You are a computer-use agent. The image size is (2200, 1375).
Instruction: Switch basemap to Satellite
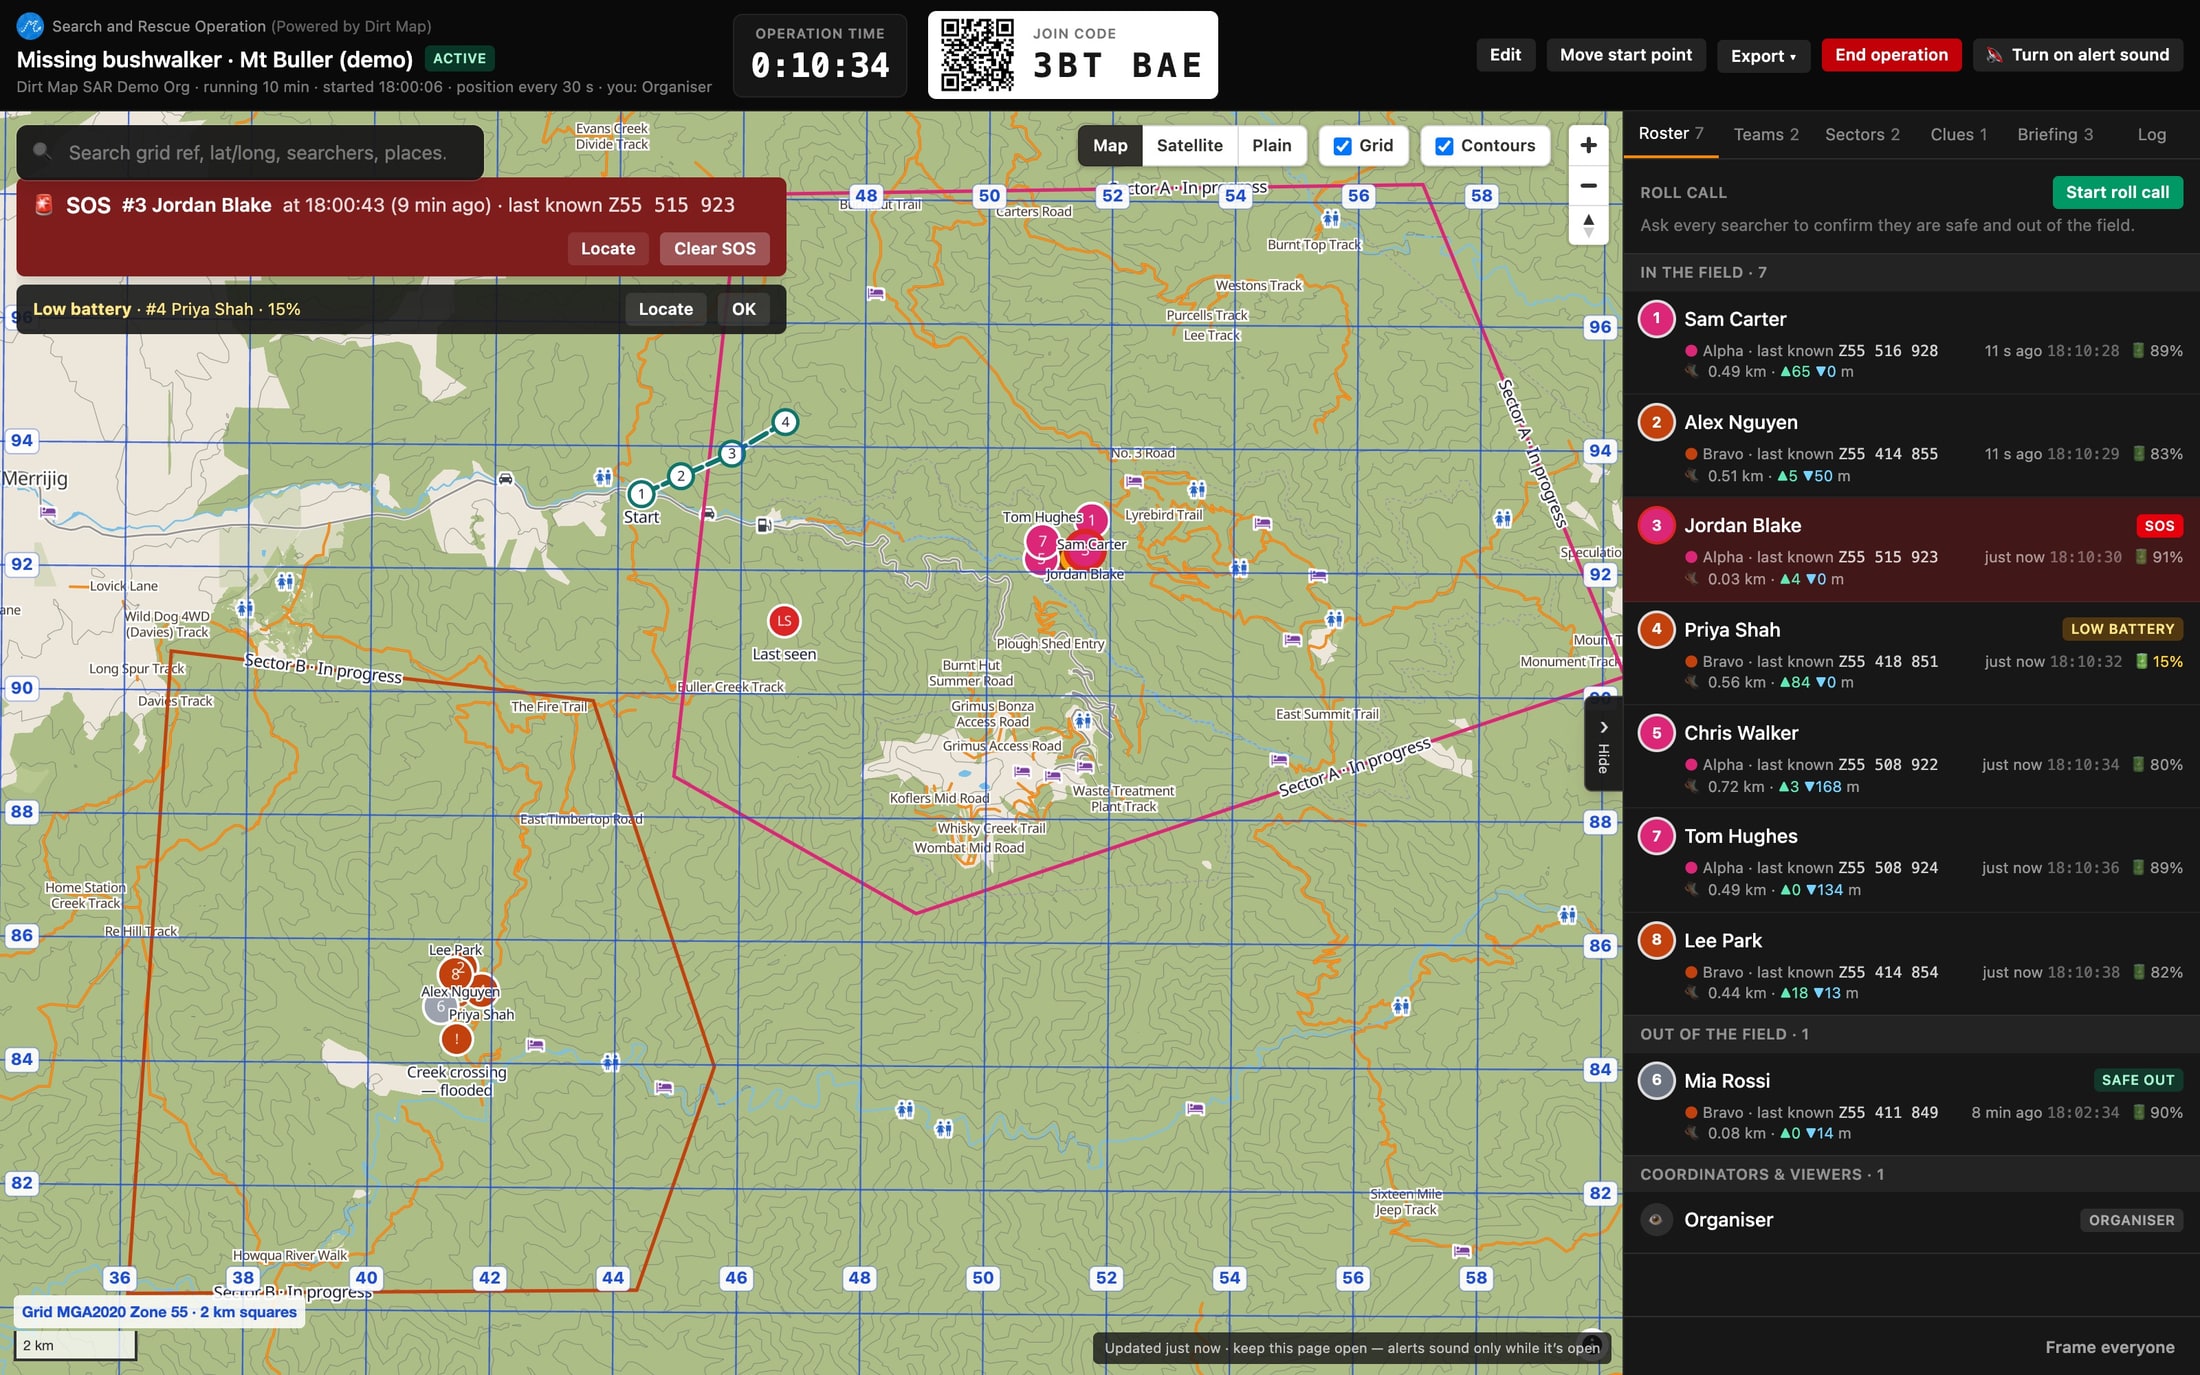tap(1189, 146)
